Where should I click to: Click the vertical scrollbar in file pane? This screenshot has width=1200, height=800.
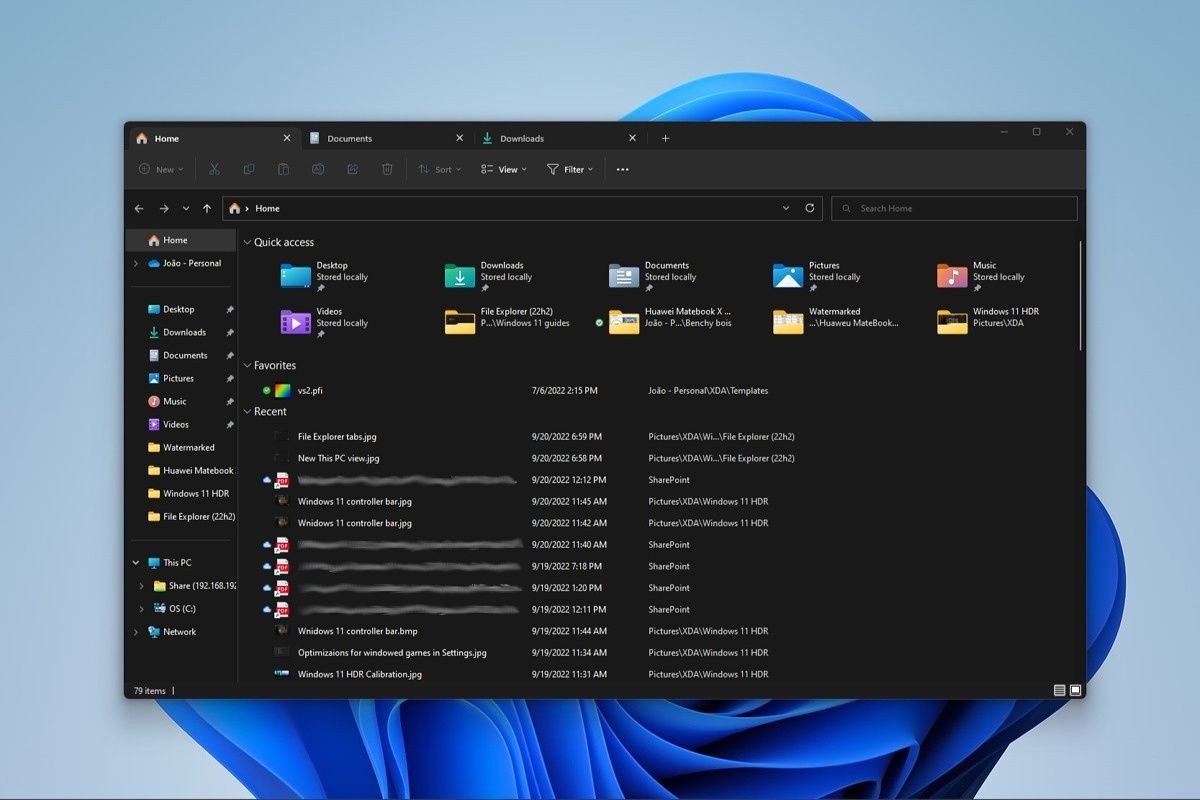point(1080,295)
